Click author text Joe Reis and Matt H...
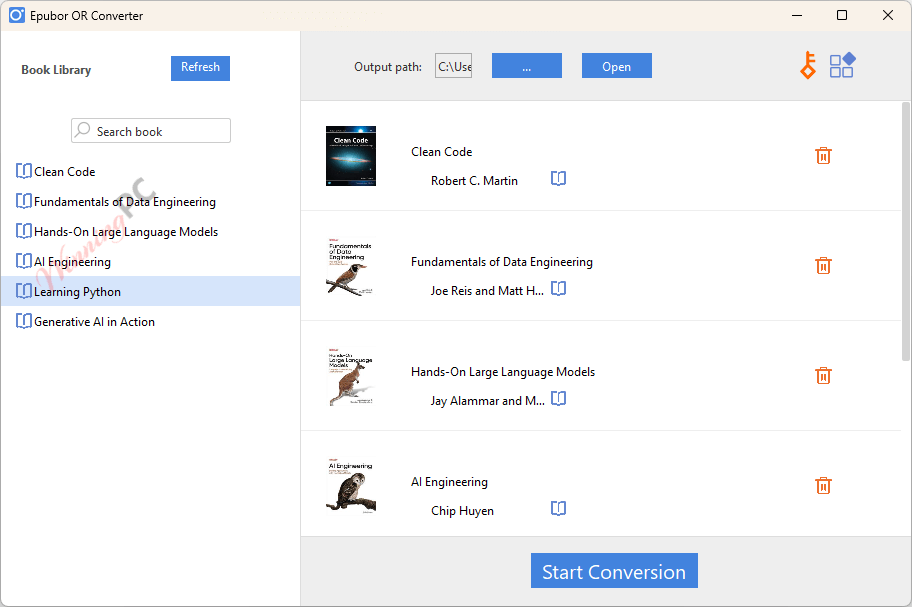Screen dimensions: 912x607 487,291
